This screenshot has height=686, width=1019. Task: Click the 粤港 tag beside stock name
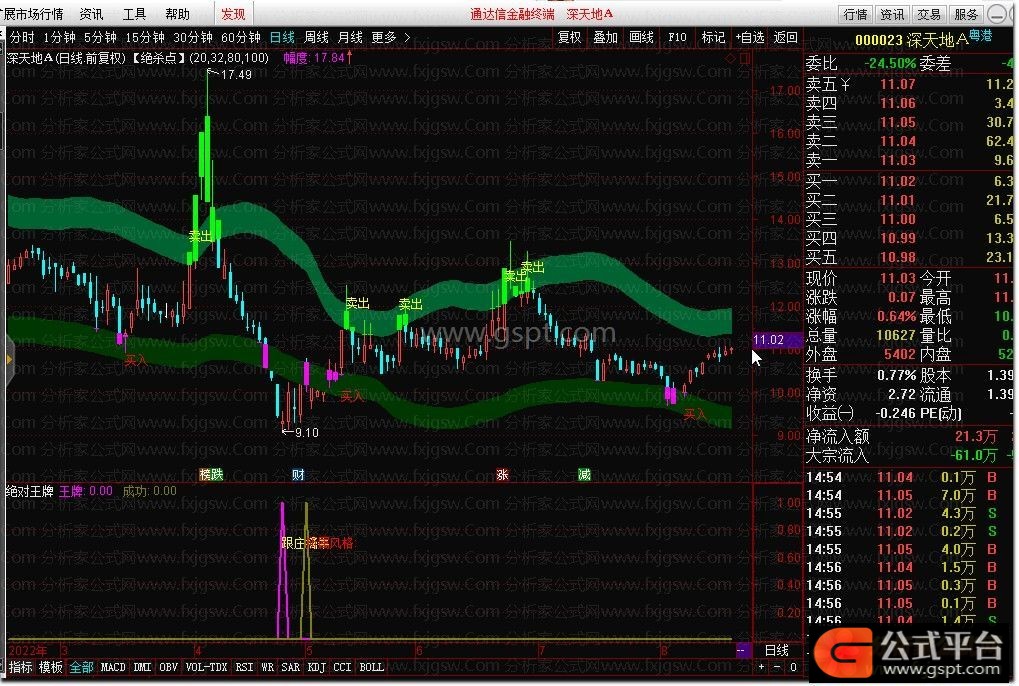click(x=981, y=36)
